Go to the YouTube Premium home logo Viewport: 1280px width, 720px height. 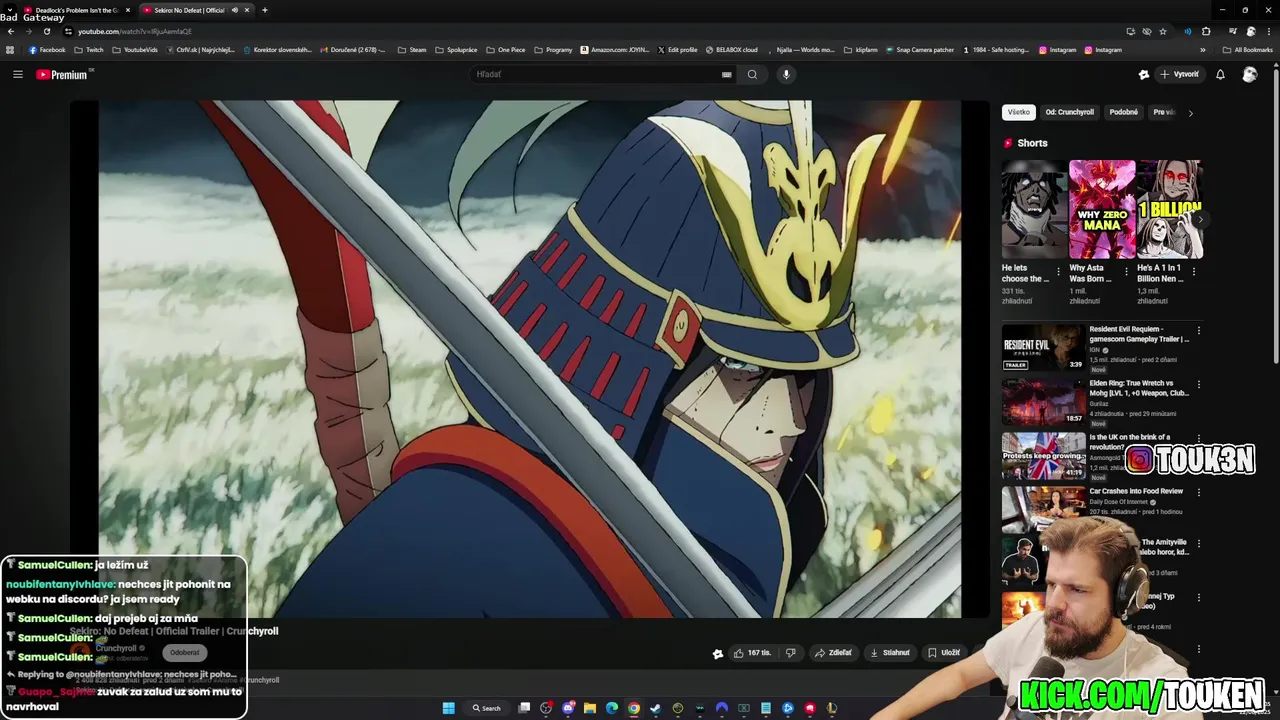[x=63, y=74]
